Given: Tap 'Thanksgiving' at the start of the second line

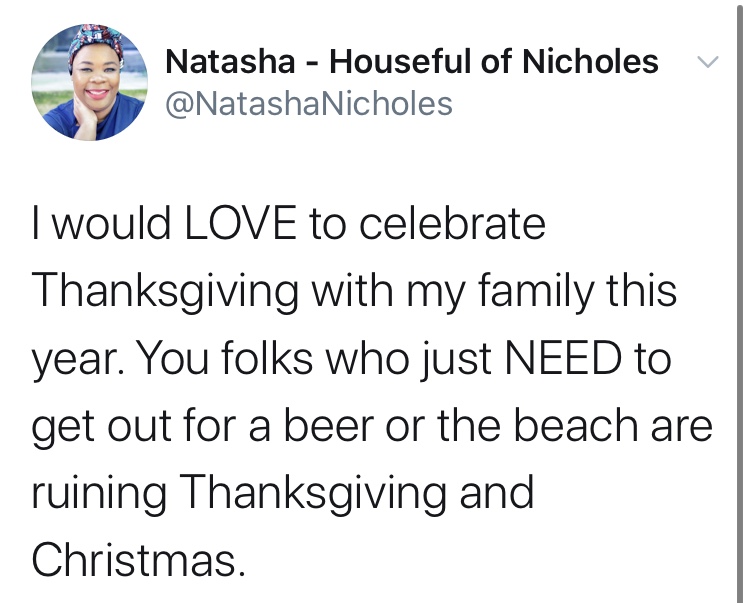Looking at the screenshot, I should (165, 292).
